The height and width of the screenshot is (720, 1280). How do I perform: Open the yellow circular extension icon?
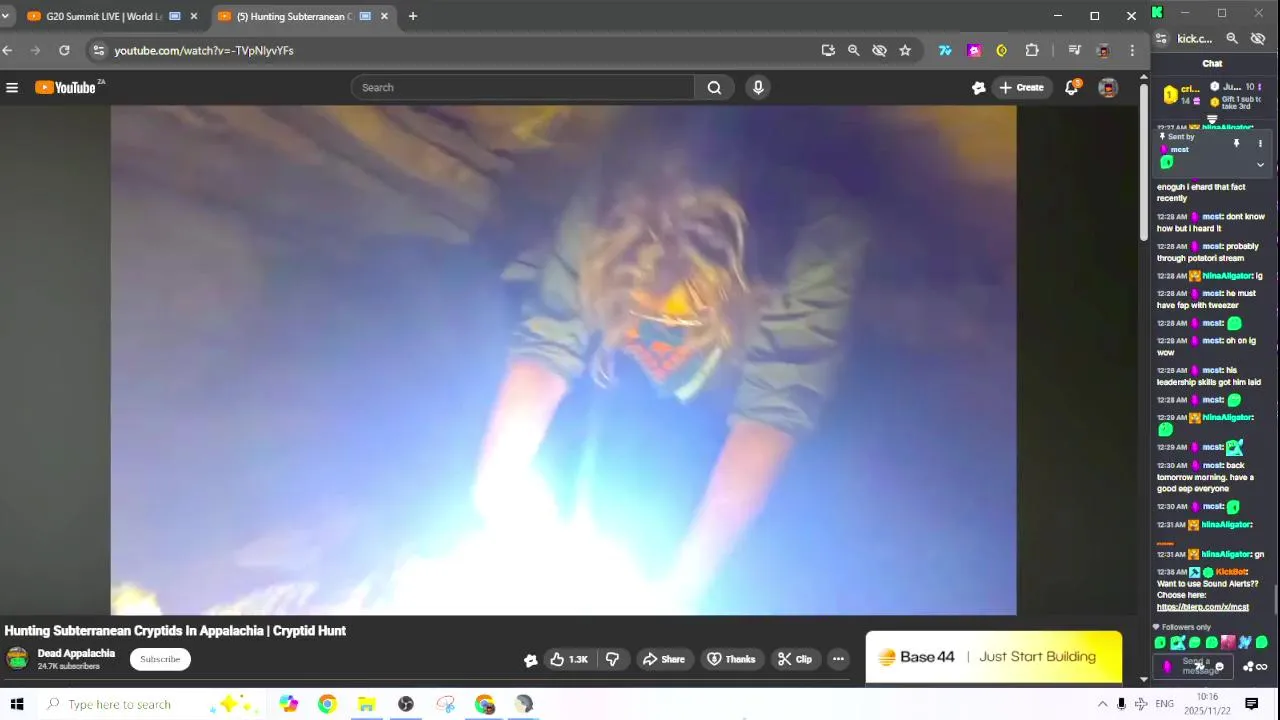(1002, 50)
